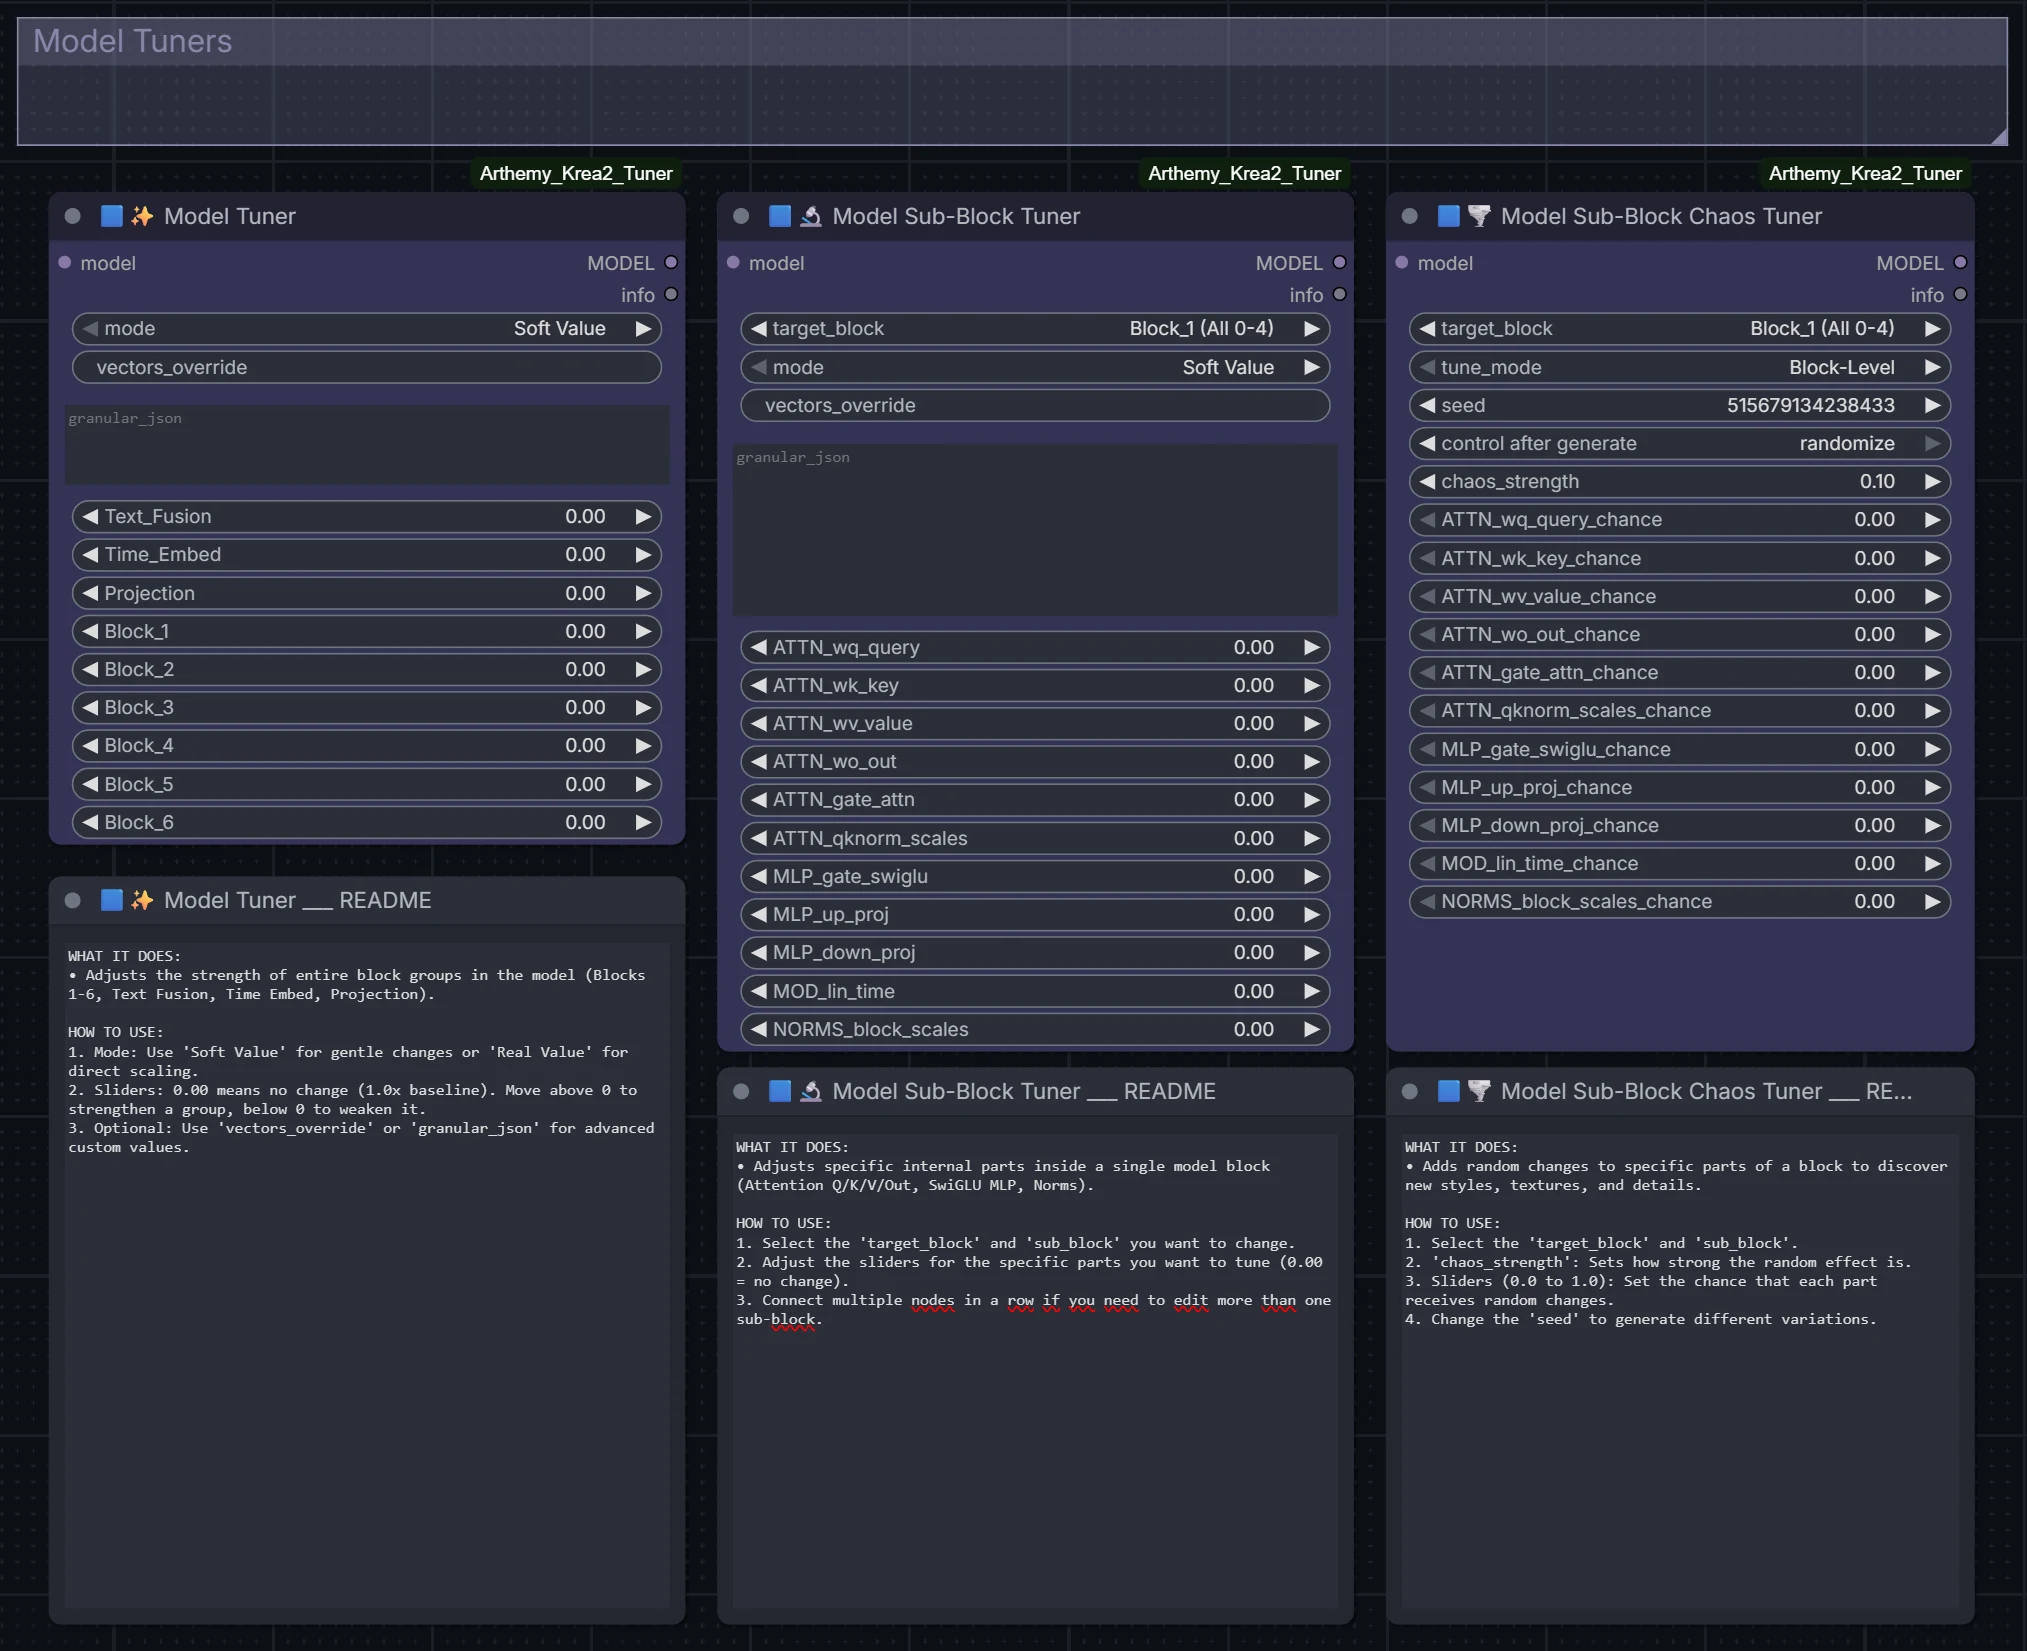Increase the Text_Fusion value with right arrow
This screenshot has width=2027, height=1651.
click(643, 516)
